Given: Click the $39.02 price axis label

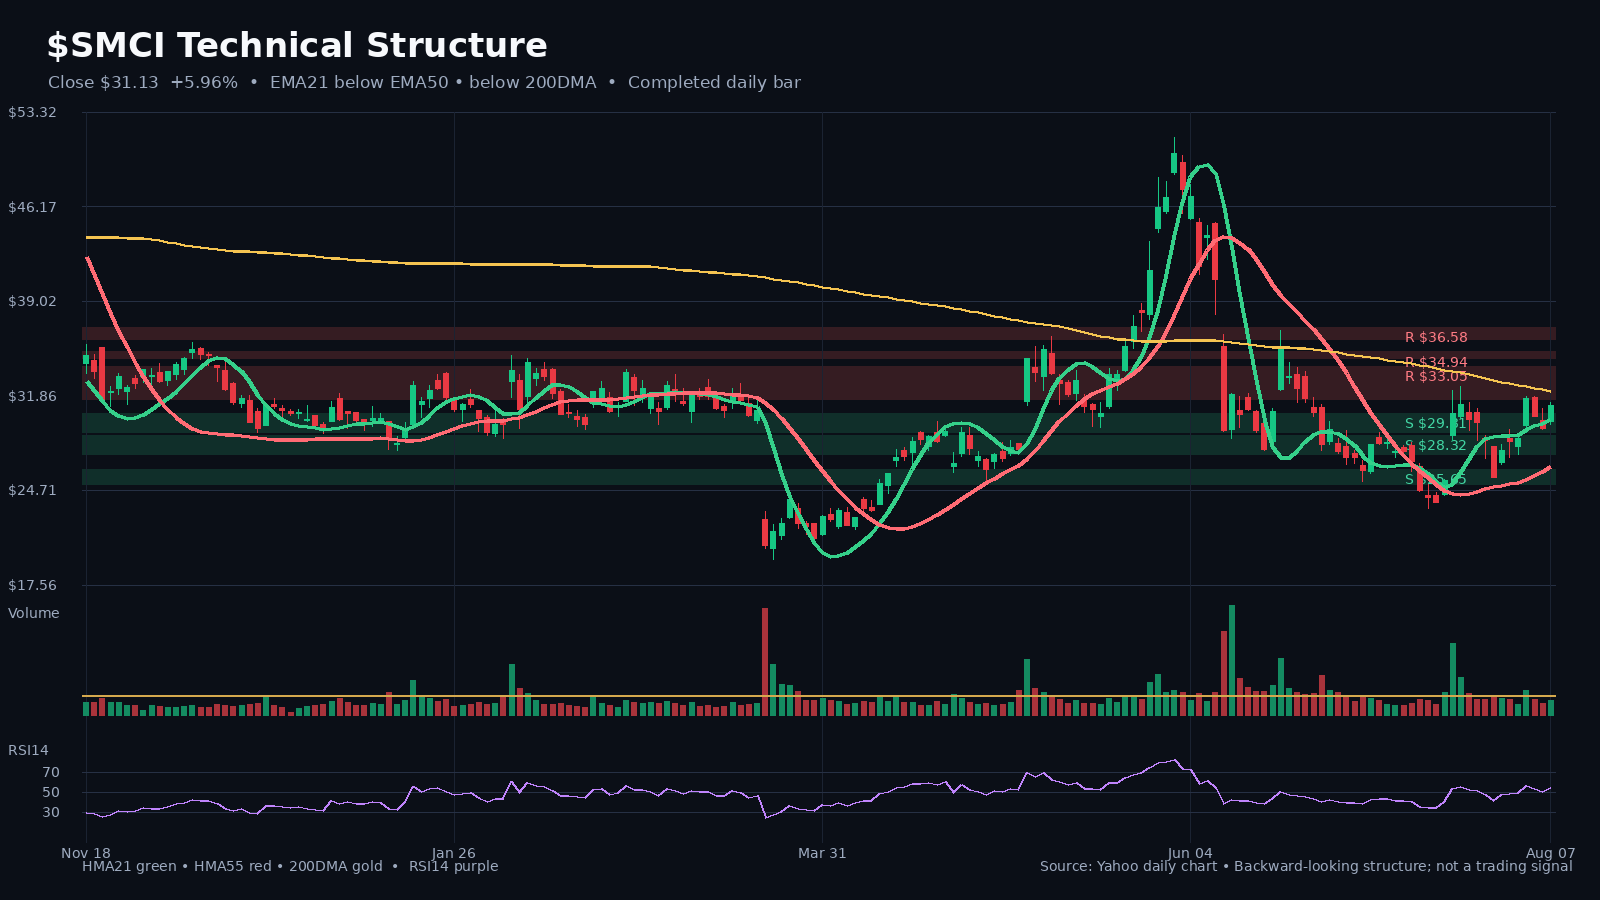Looking at the screenshot, I should 32,301.
